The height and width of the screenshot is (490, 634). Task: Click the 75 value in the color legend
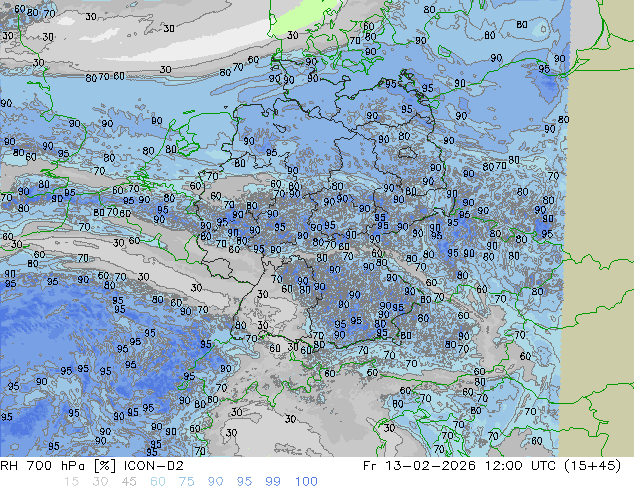pos(186,481)
